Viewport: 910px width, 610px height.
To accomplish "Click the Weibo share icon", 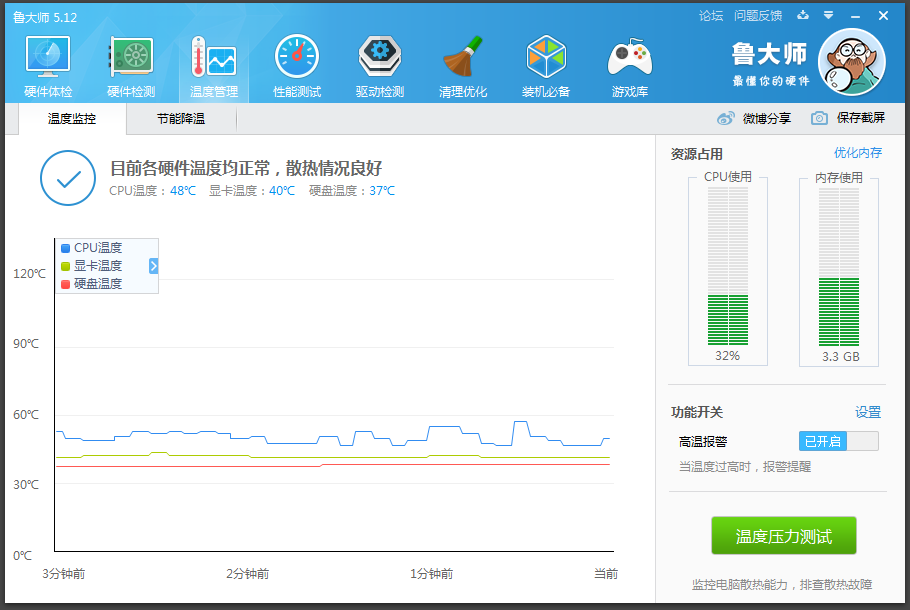I will tap(725, 118).
